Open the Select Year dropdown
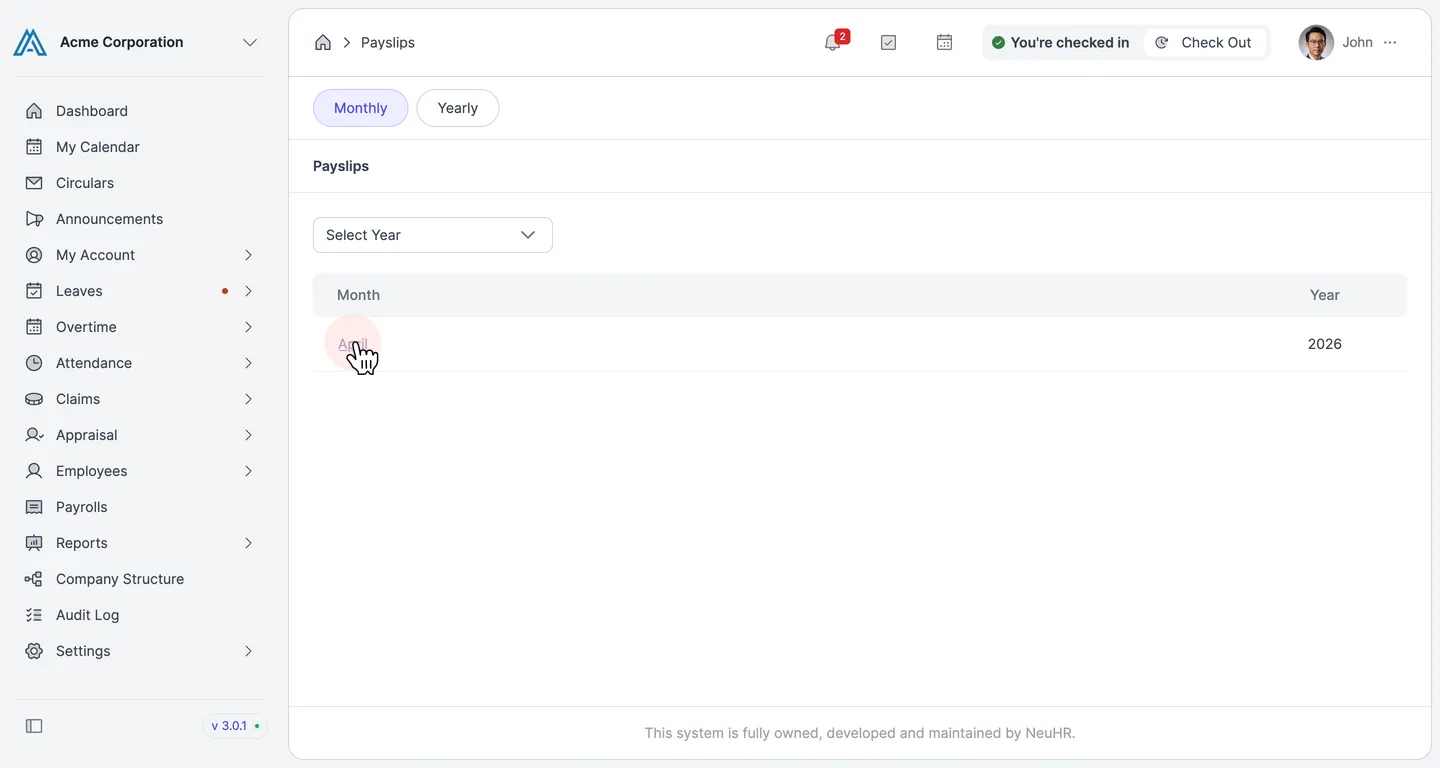Viewport: 1440px width, 768px height. (x=433, y=235)
